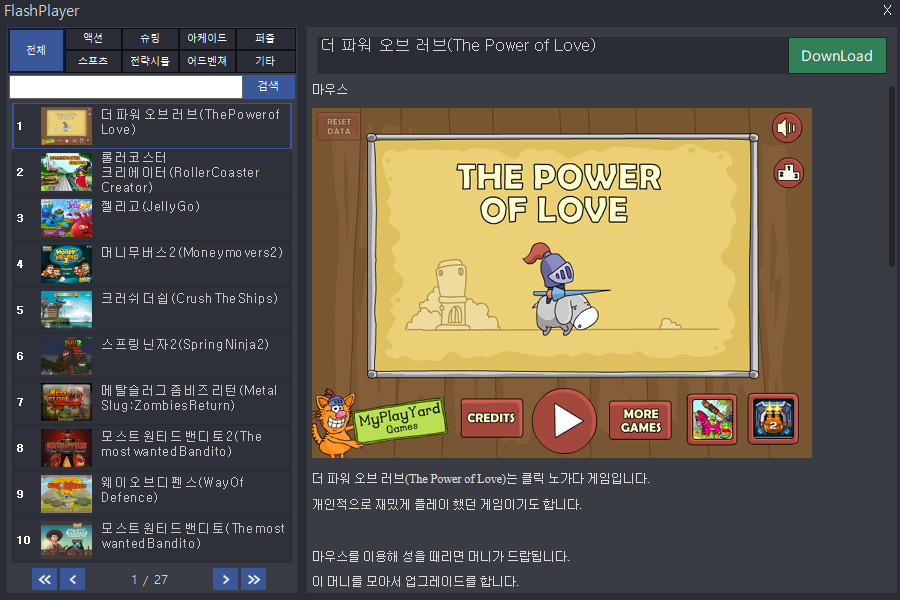
Task: Select the 슈팅 category tab
Action: [150, 38]
